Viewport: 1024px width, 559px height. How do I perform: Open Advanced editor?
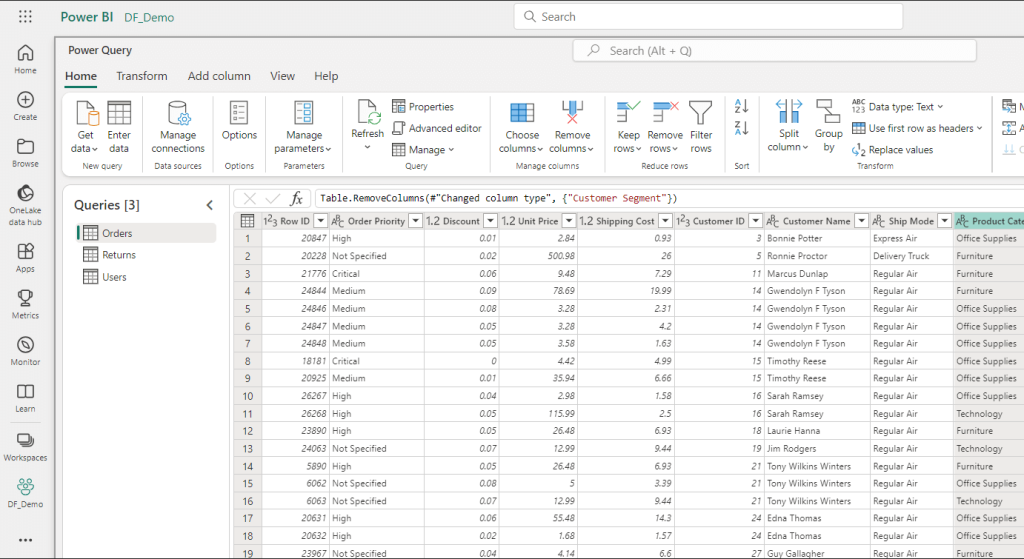437,129
